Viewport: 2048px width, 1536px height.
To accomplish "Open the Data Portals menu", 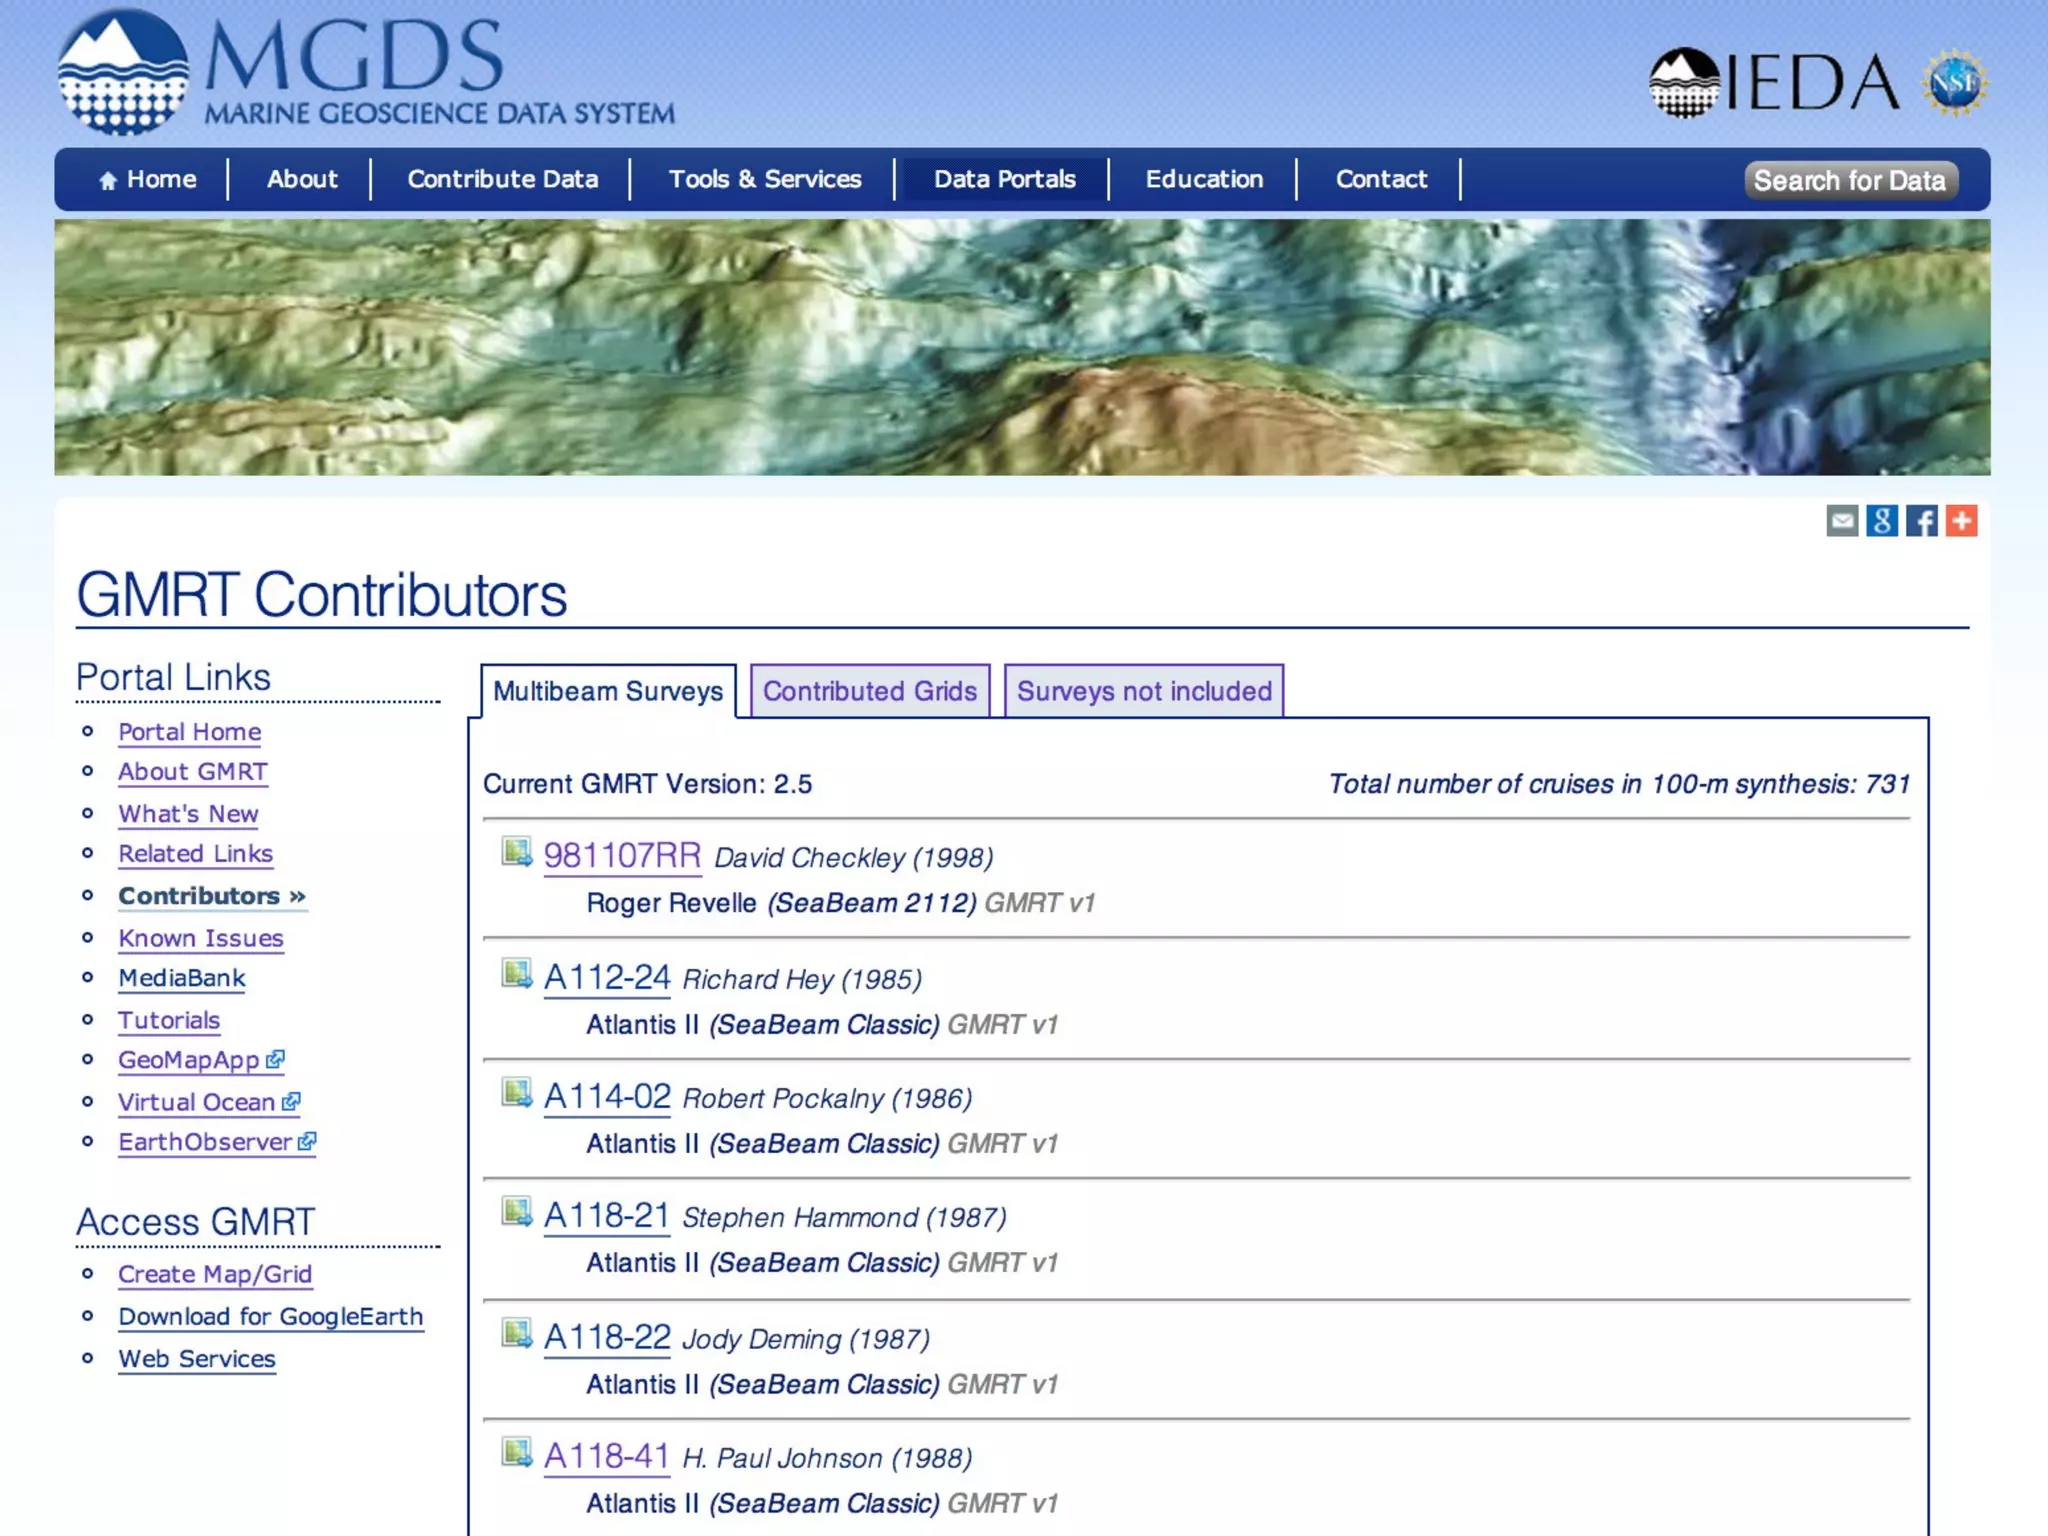I will (1004, 180).
